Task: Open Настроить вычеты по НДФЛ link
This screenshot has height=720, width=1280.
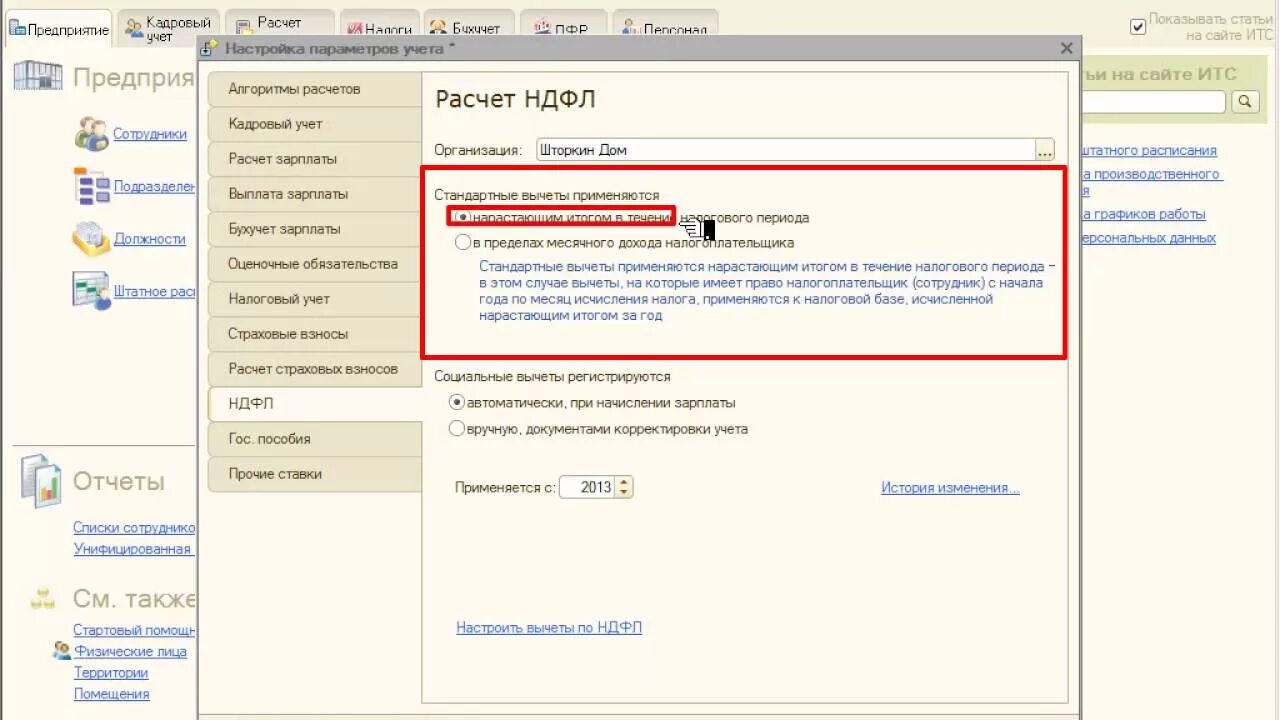Action: (549, 628)
